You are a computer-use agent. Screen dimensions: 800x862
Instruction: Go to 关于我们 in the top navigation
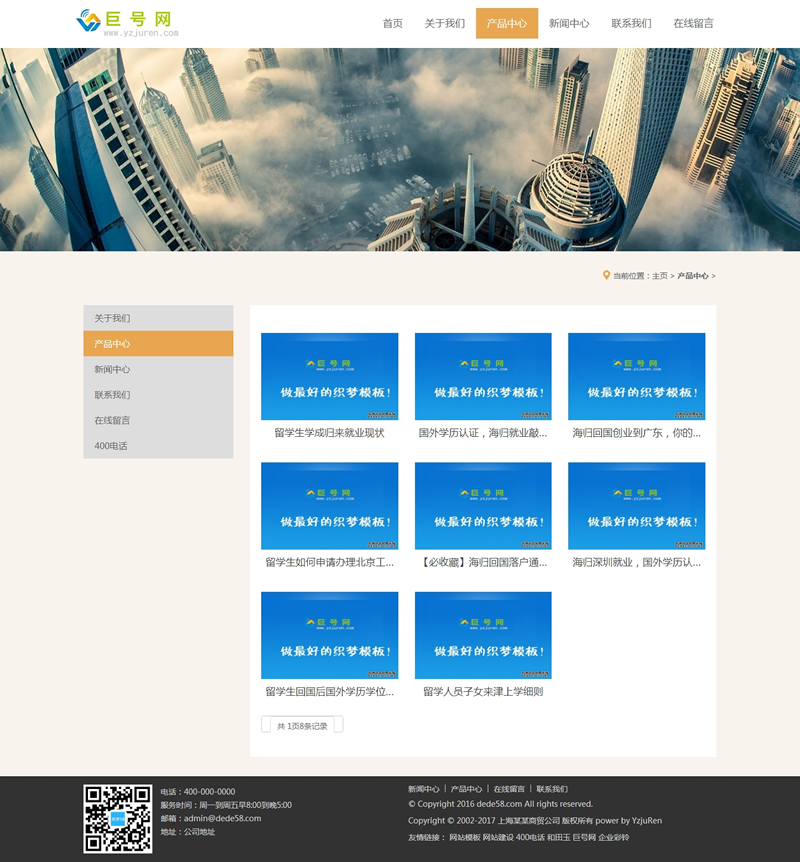[444, 23]
